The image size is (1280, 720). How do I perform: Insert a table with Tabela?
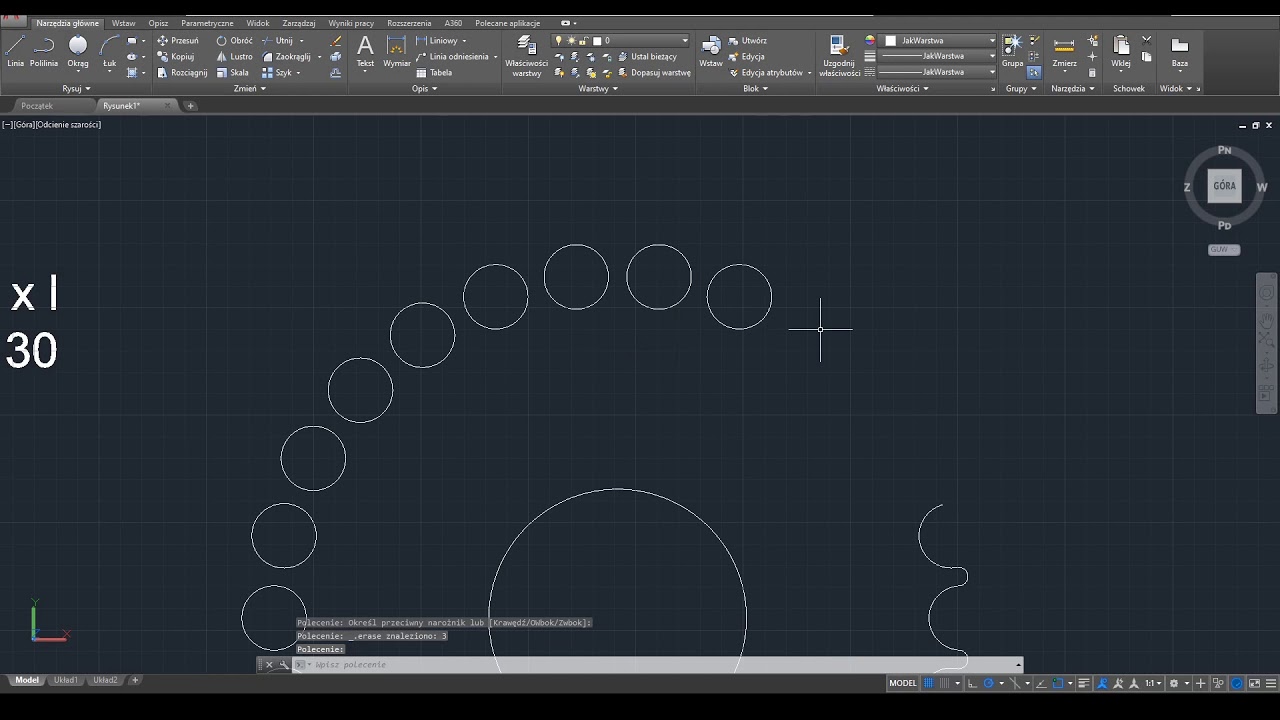click(434, 72)
